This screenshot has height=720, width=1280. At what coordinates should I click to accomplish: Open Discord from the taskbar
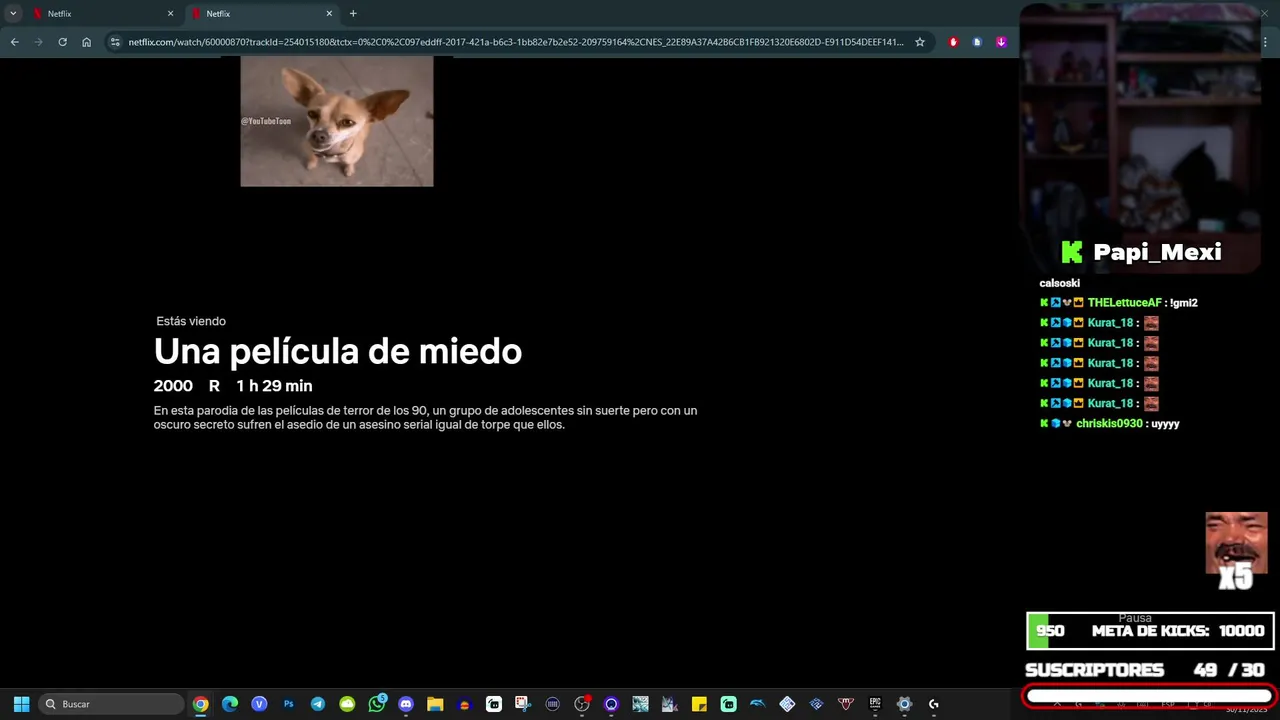(406, 704)
